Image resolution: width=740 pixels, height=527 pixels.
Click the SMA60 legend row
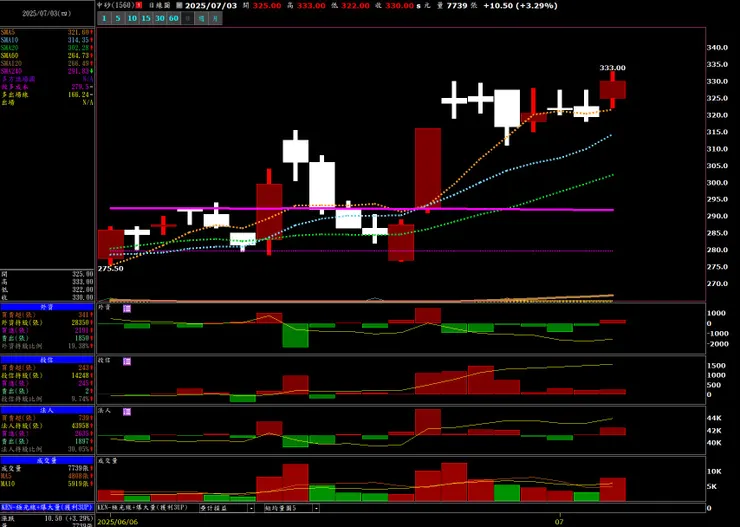(x=47, y=56)
